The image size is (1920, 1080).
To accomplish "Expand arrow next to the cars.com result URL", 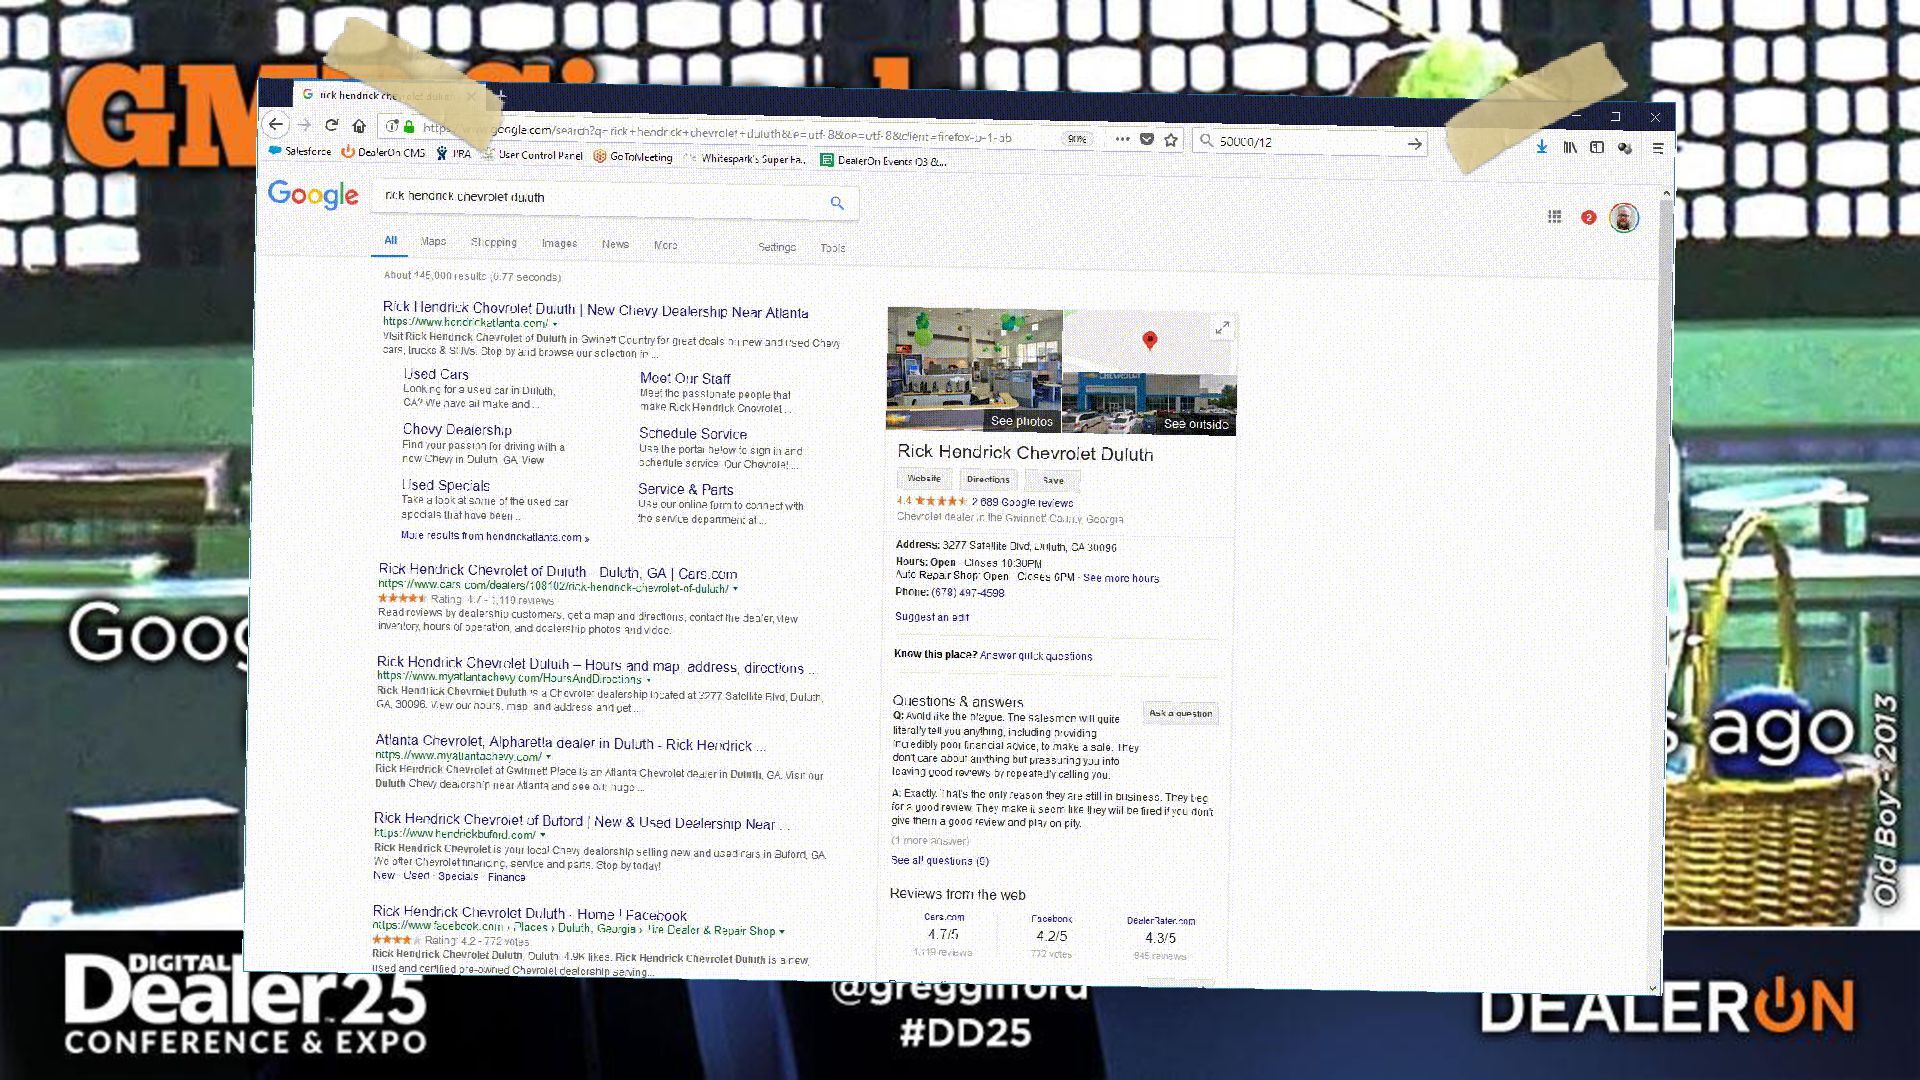I will coord(735,589).
